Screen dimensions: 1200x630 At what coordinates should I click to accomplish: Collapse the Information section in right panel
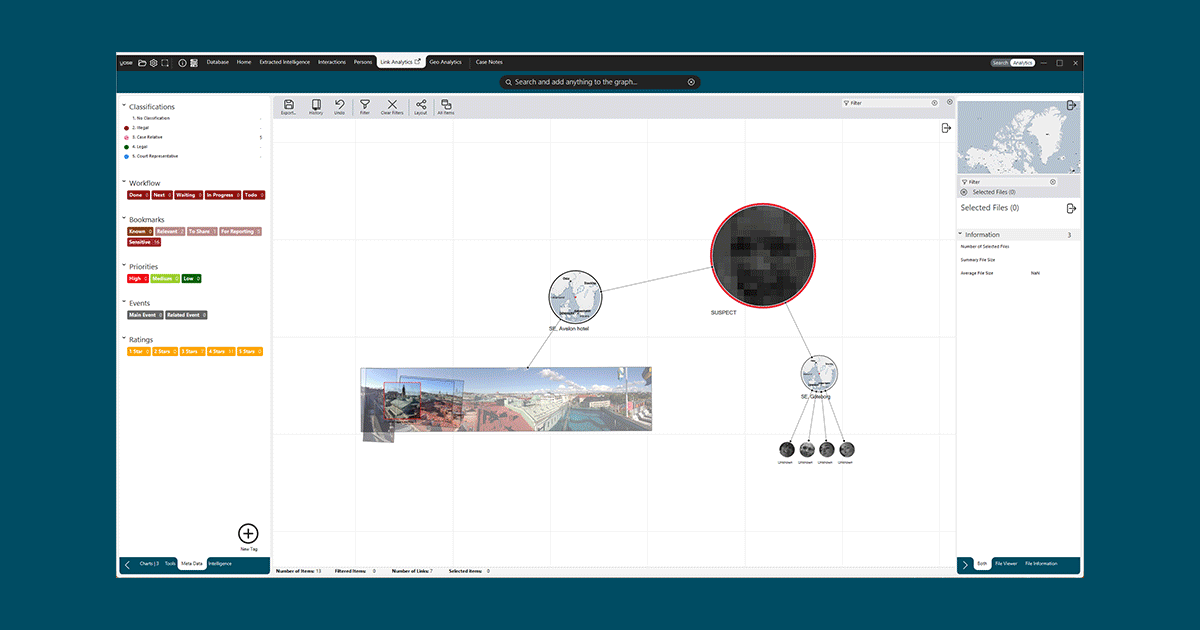[x=961, y=235]
